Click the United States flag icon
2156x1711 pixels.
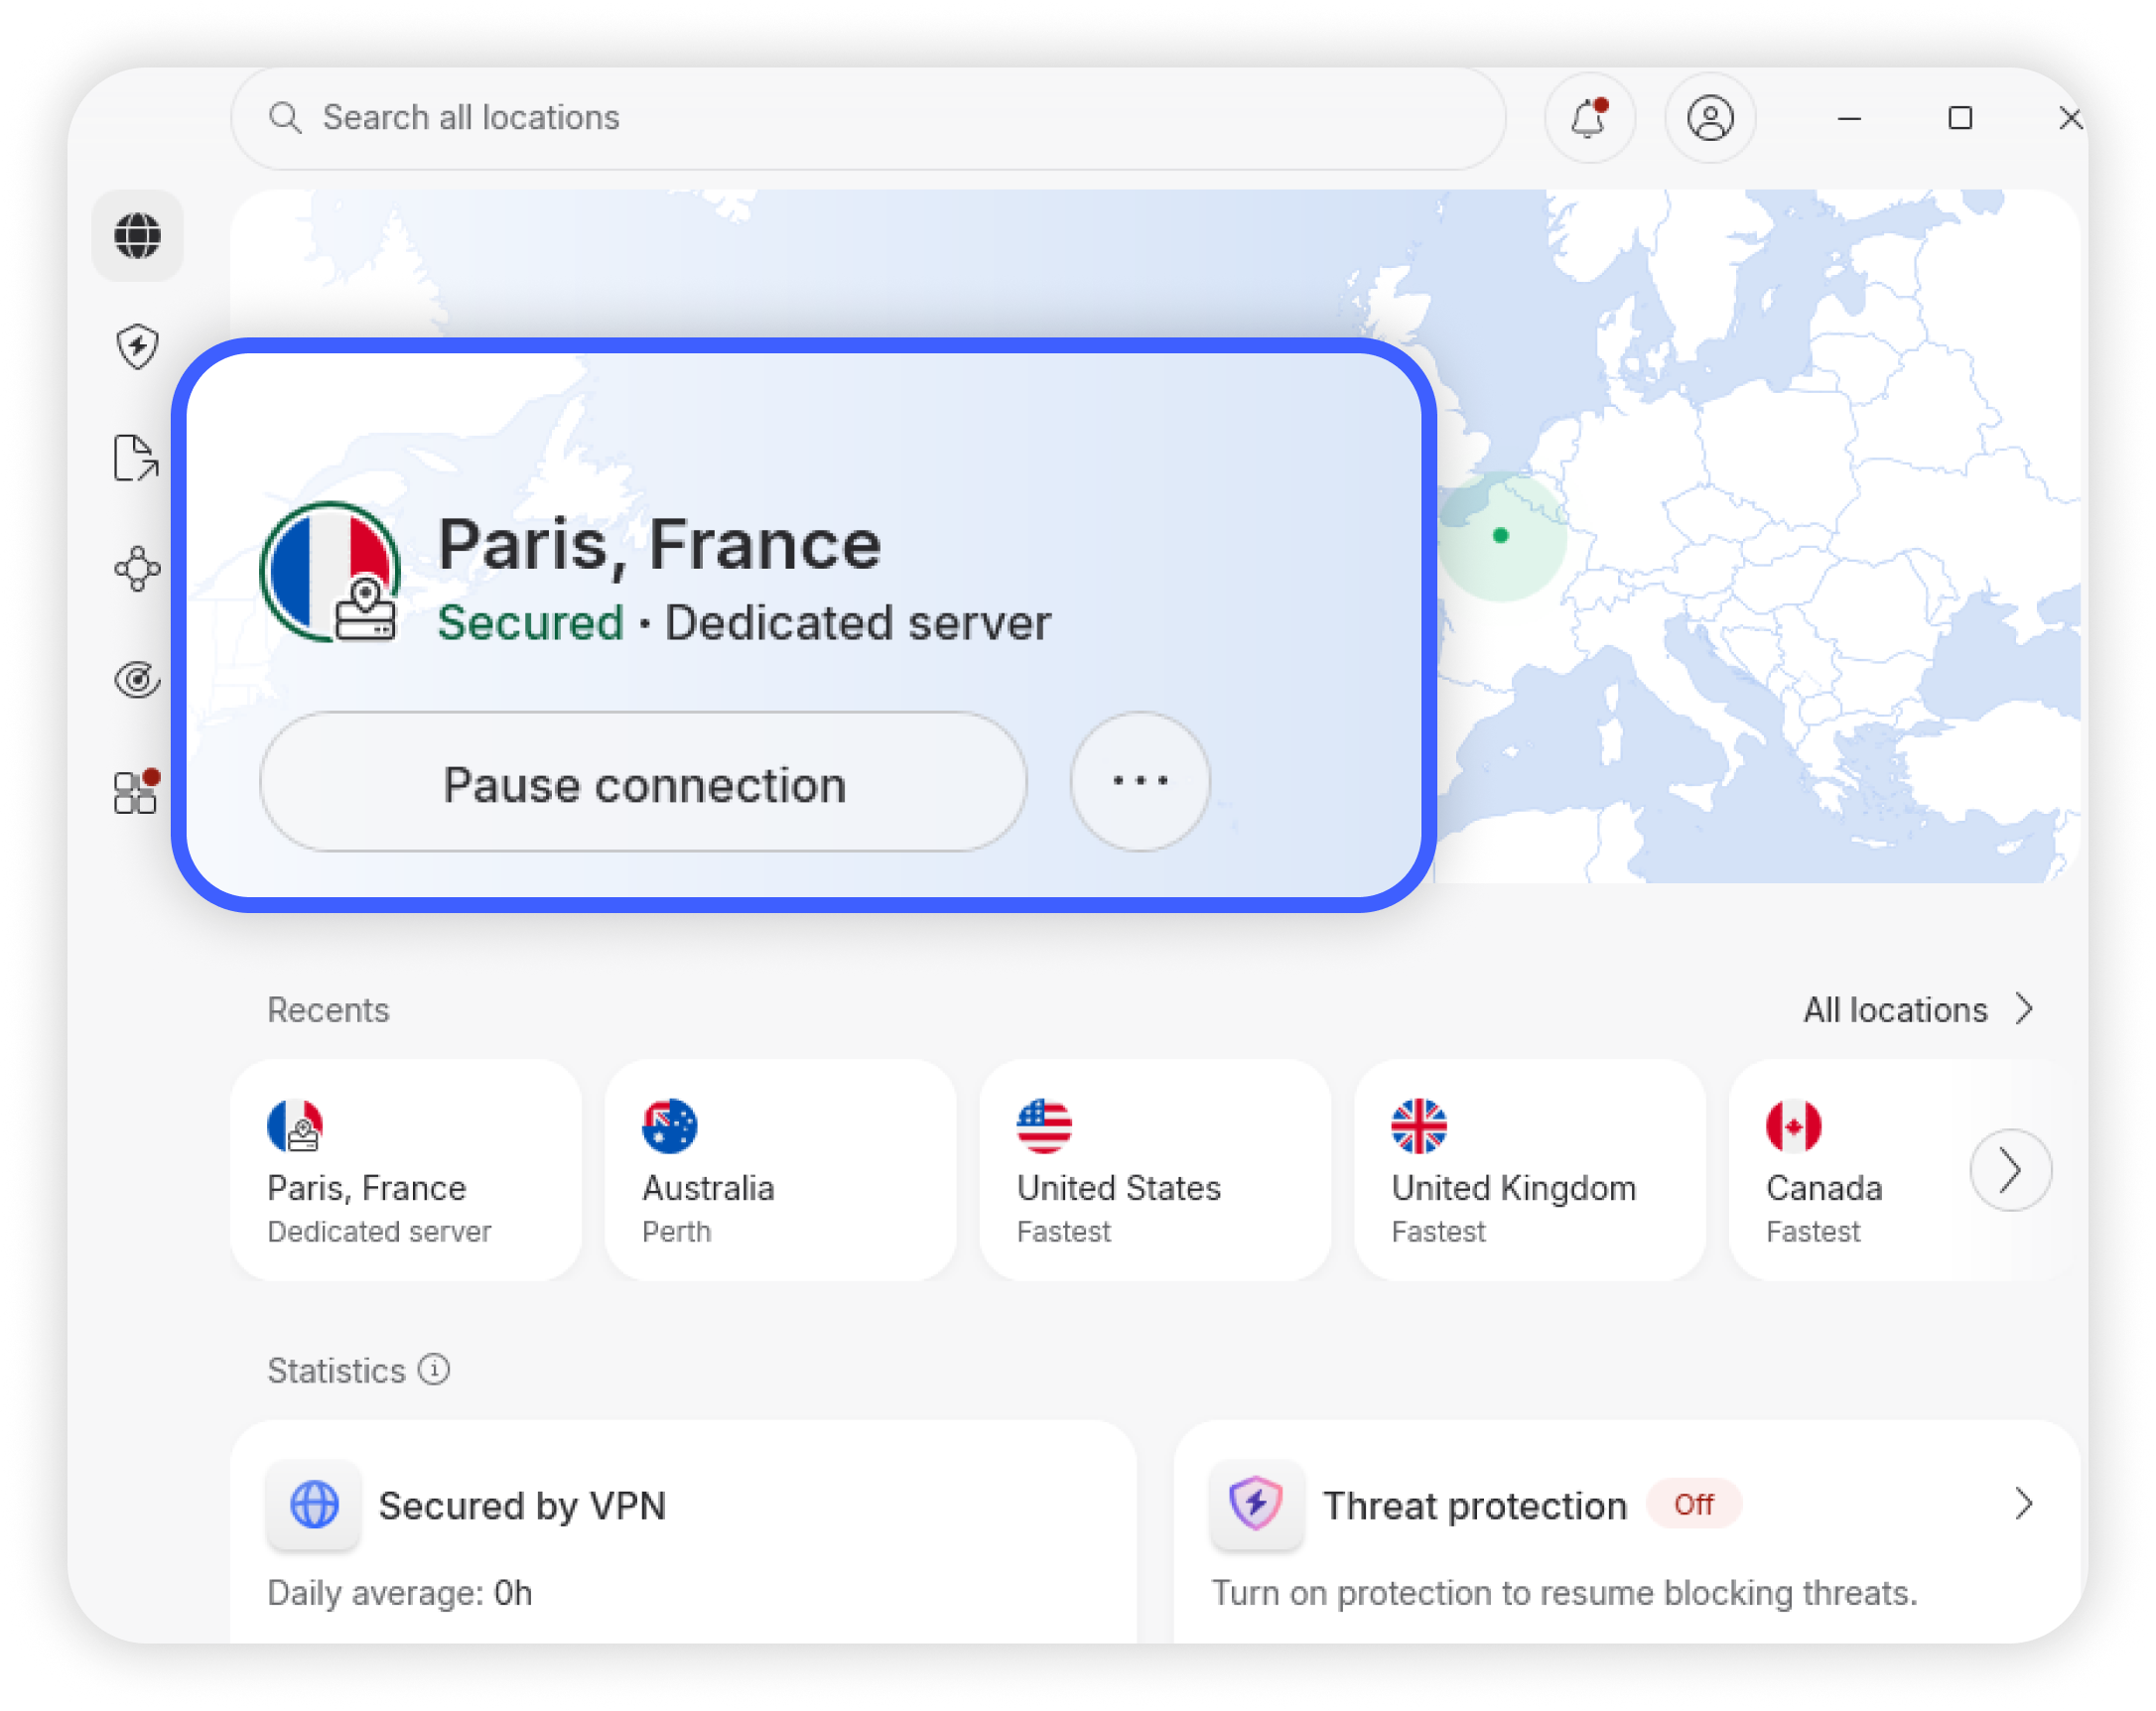1044,1126
